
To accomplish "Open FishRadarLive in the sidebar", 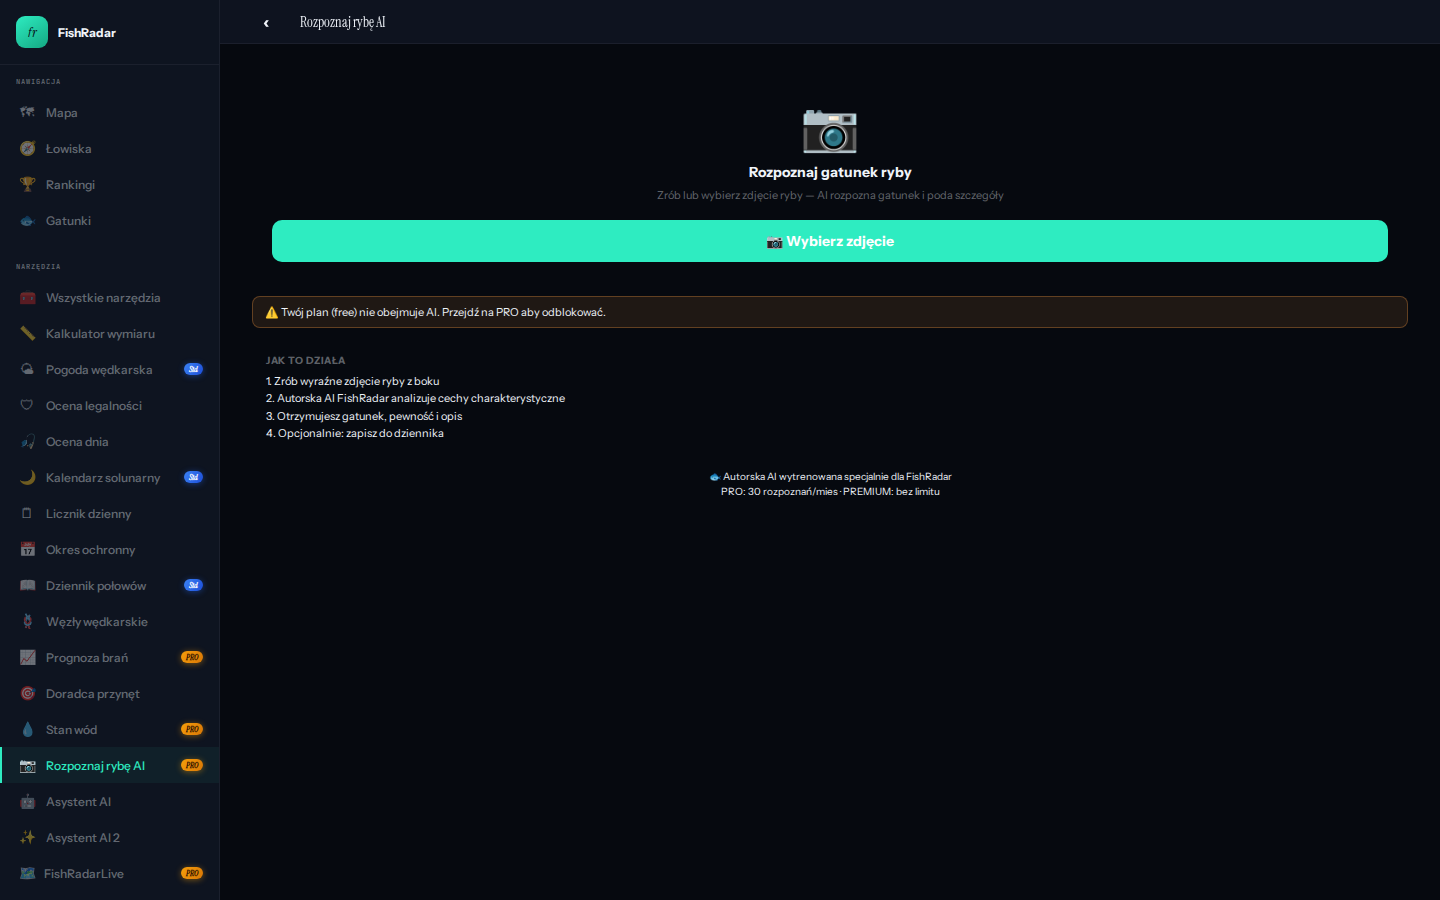I will pyautogui.click(x=84, y=874).
